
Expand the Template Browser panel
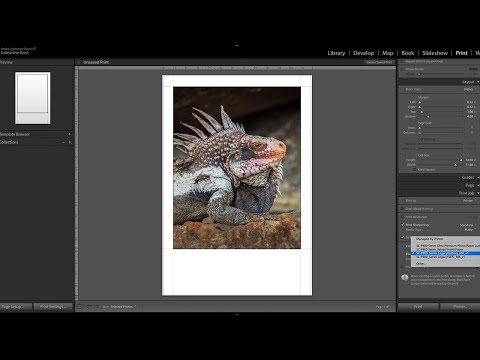15,134
